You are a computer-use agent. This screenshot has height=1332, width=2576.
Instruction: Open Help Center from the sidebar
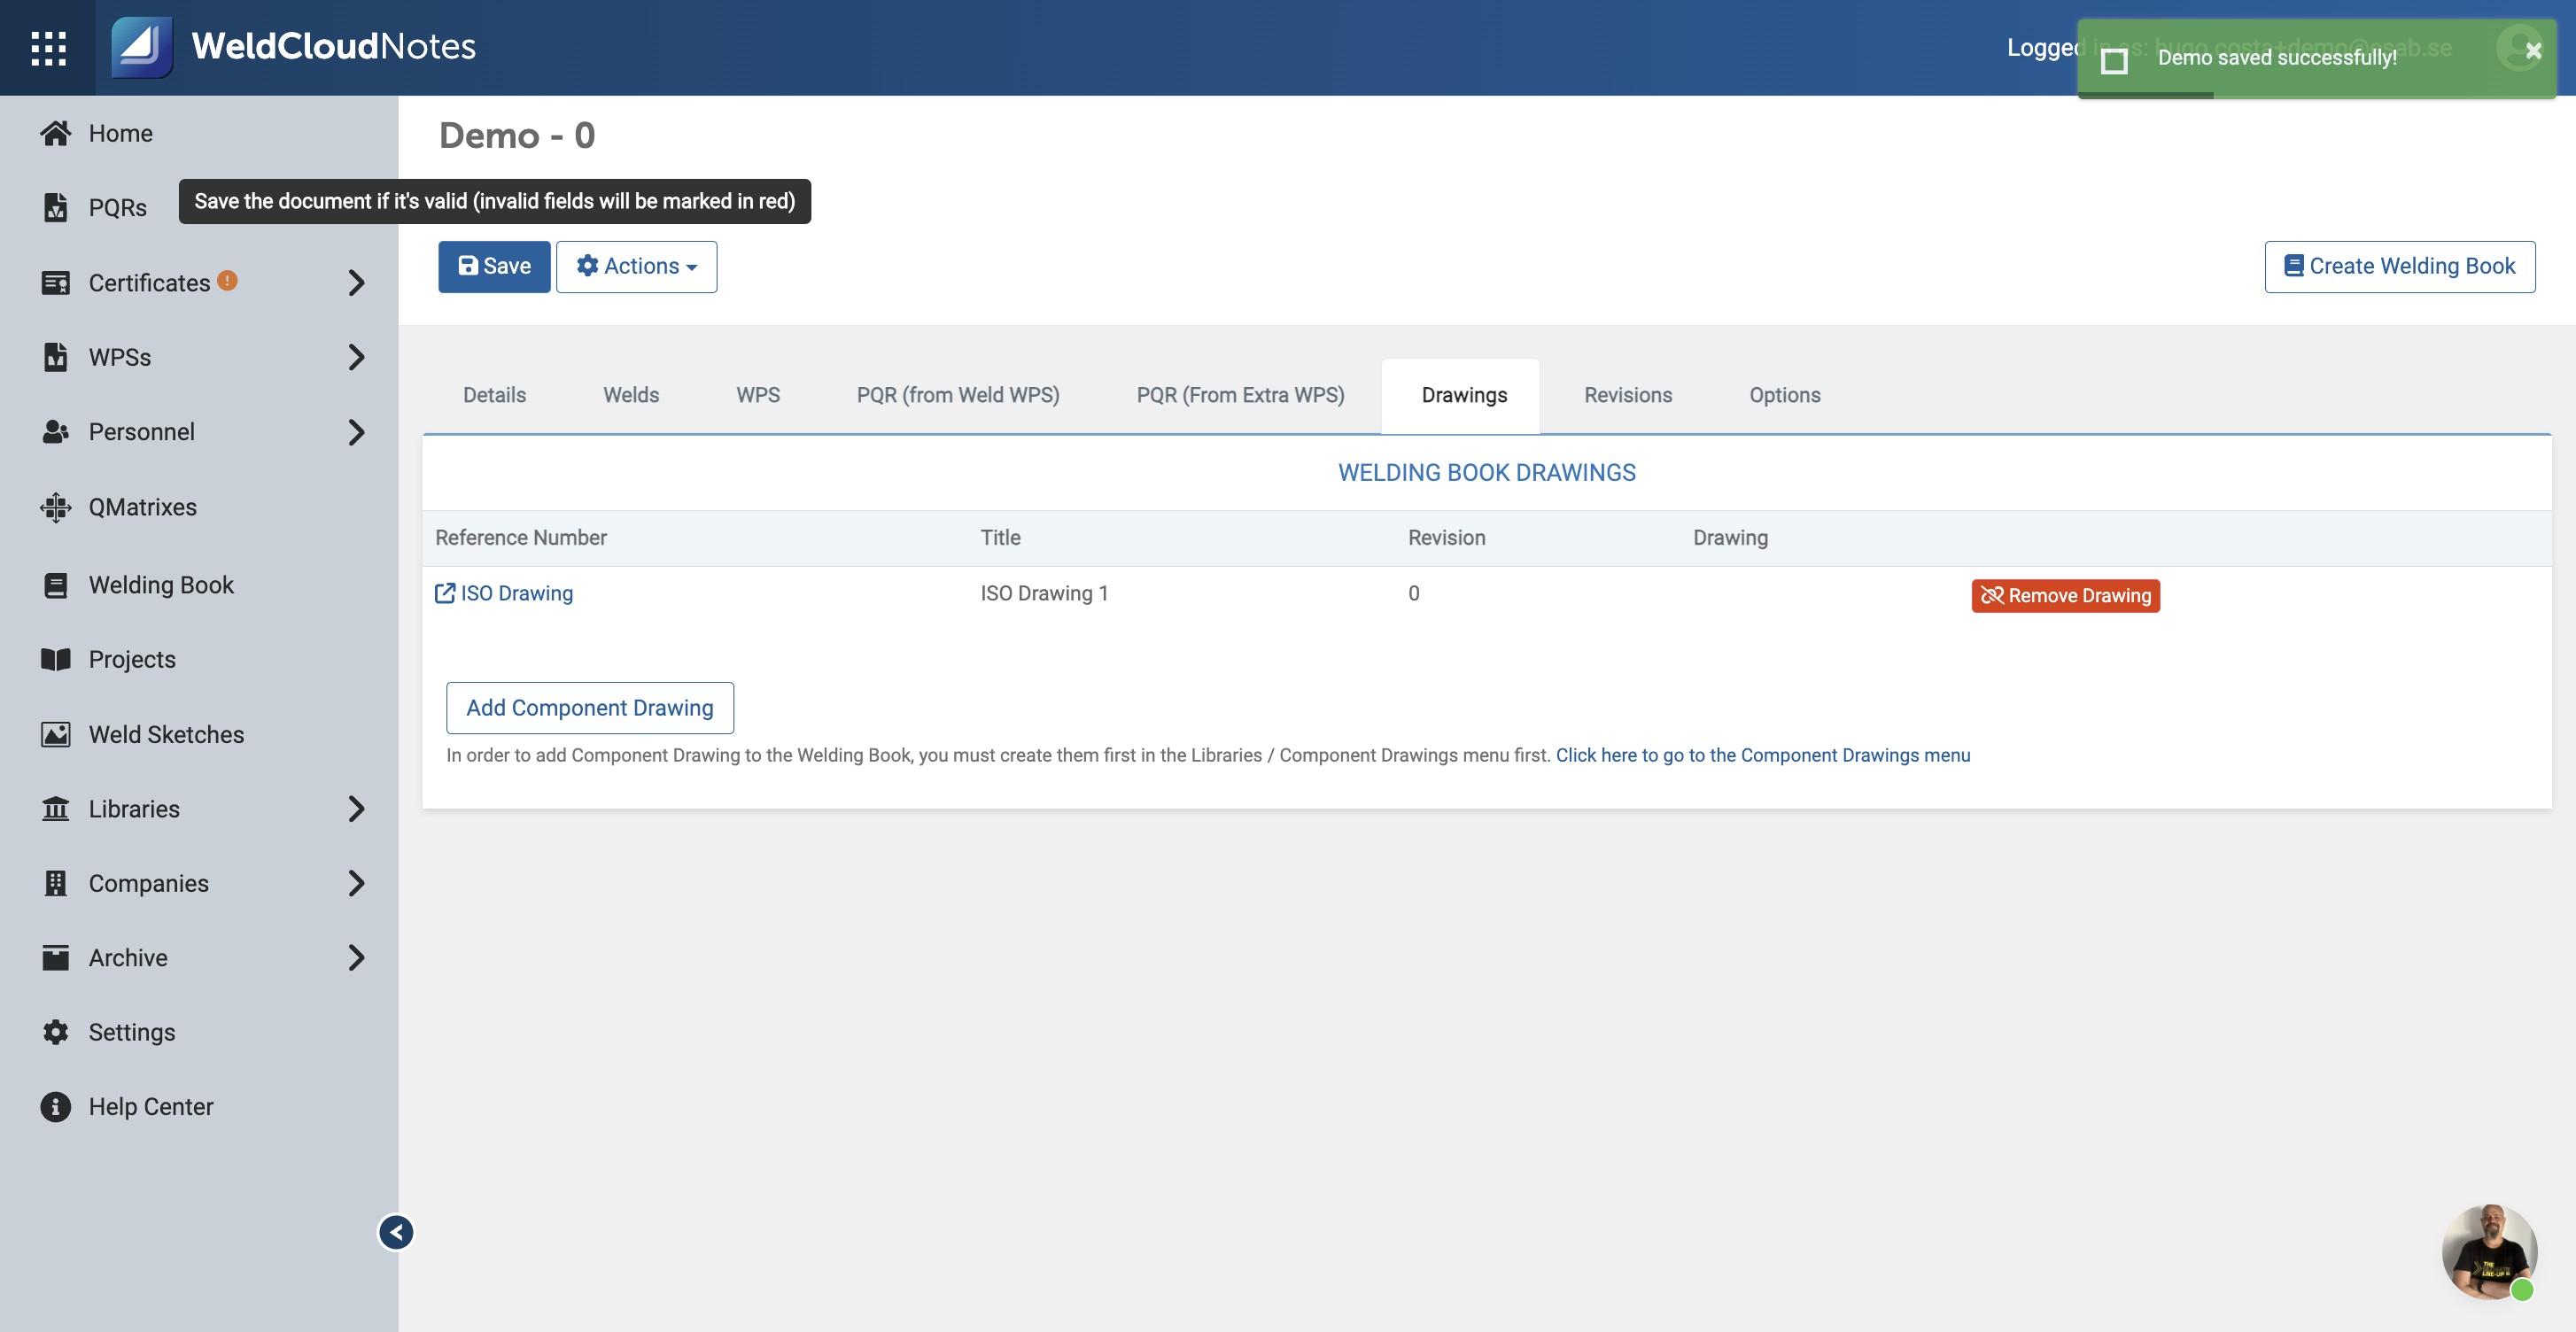pyautogui.click(x=150, y=1106)
